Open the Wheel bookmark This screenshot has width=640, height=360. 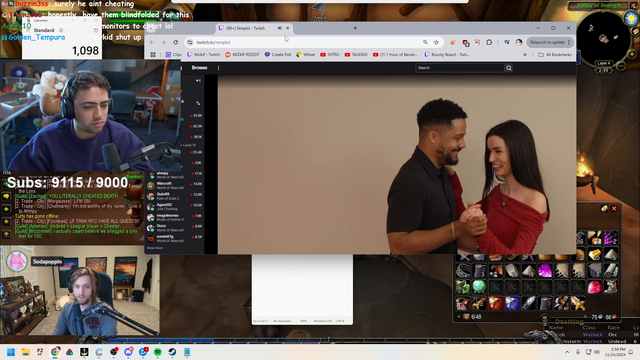pos(306,55)
